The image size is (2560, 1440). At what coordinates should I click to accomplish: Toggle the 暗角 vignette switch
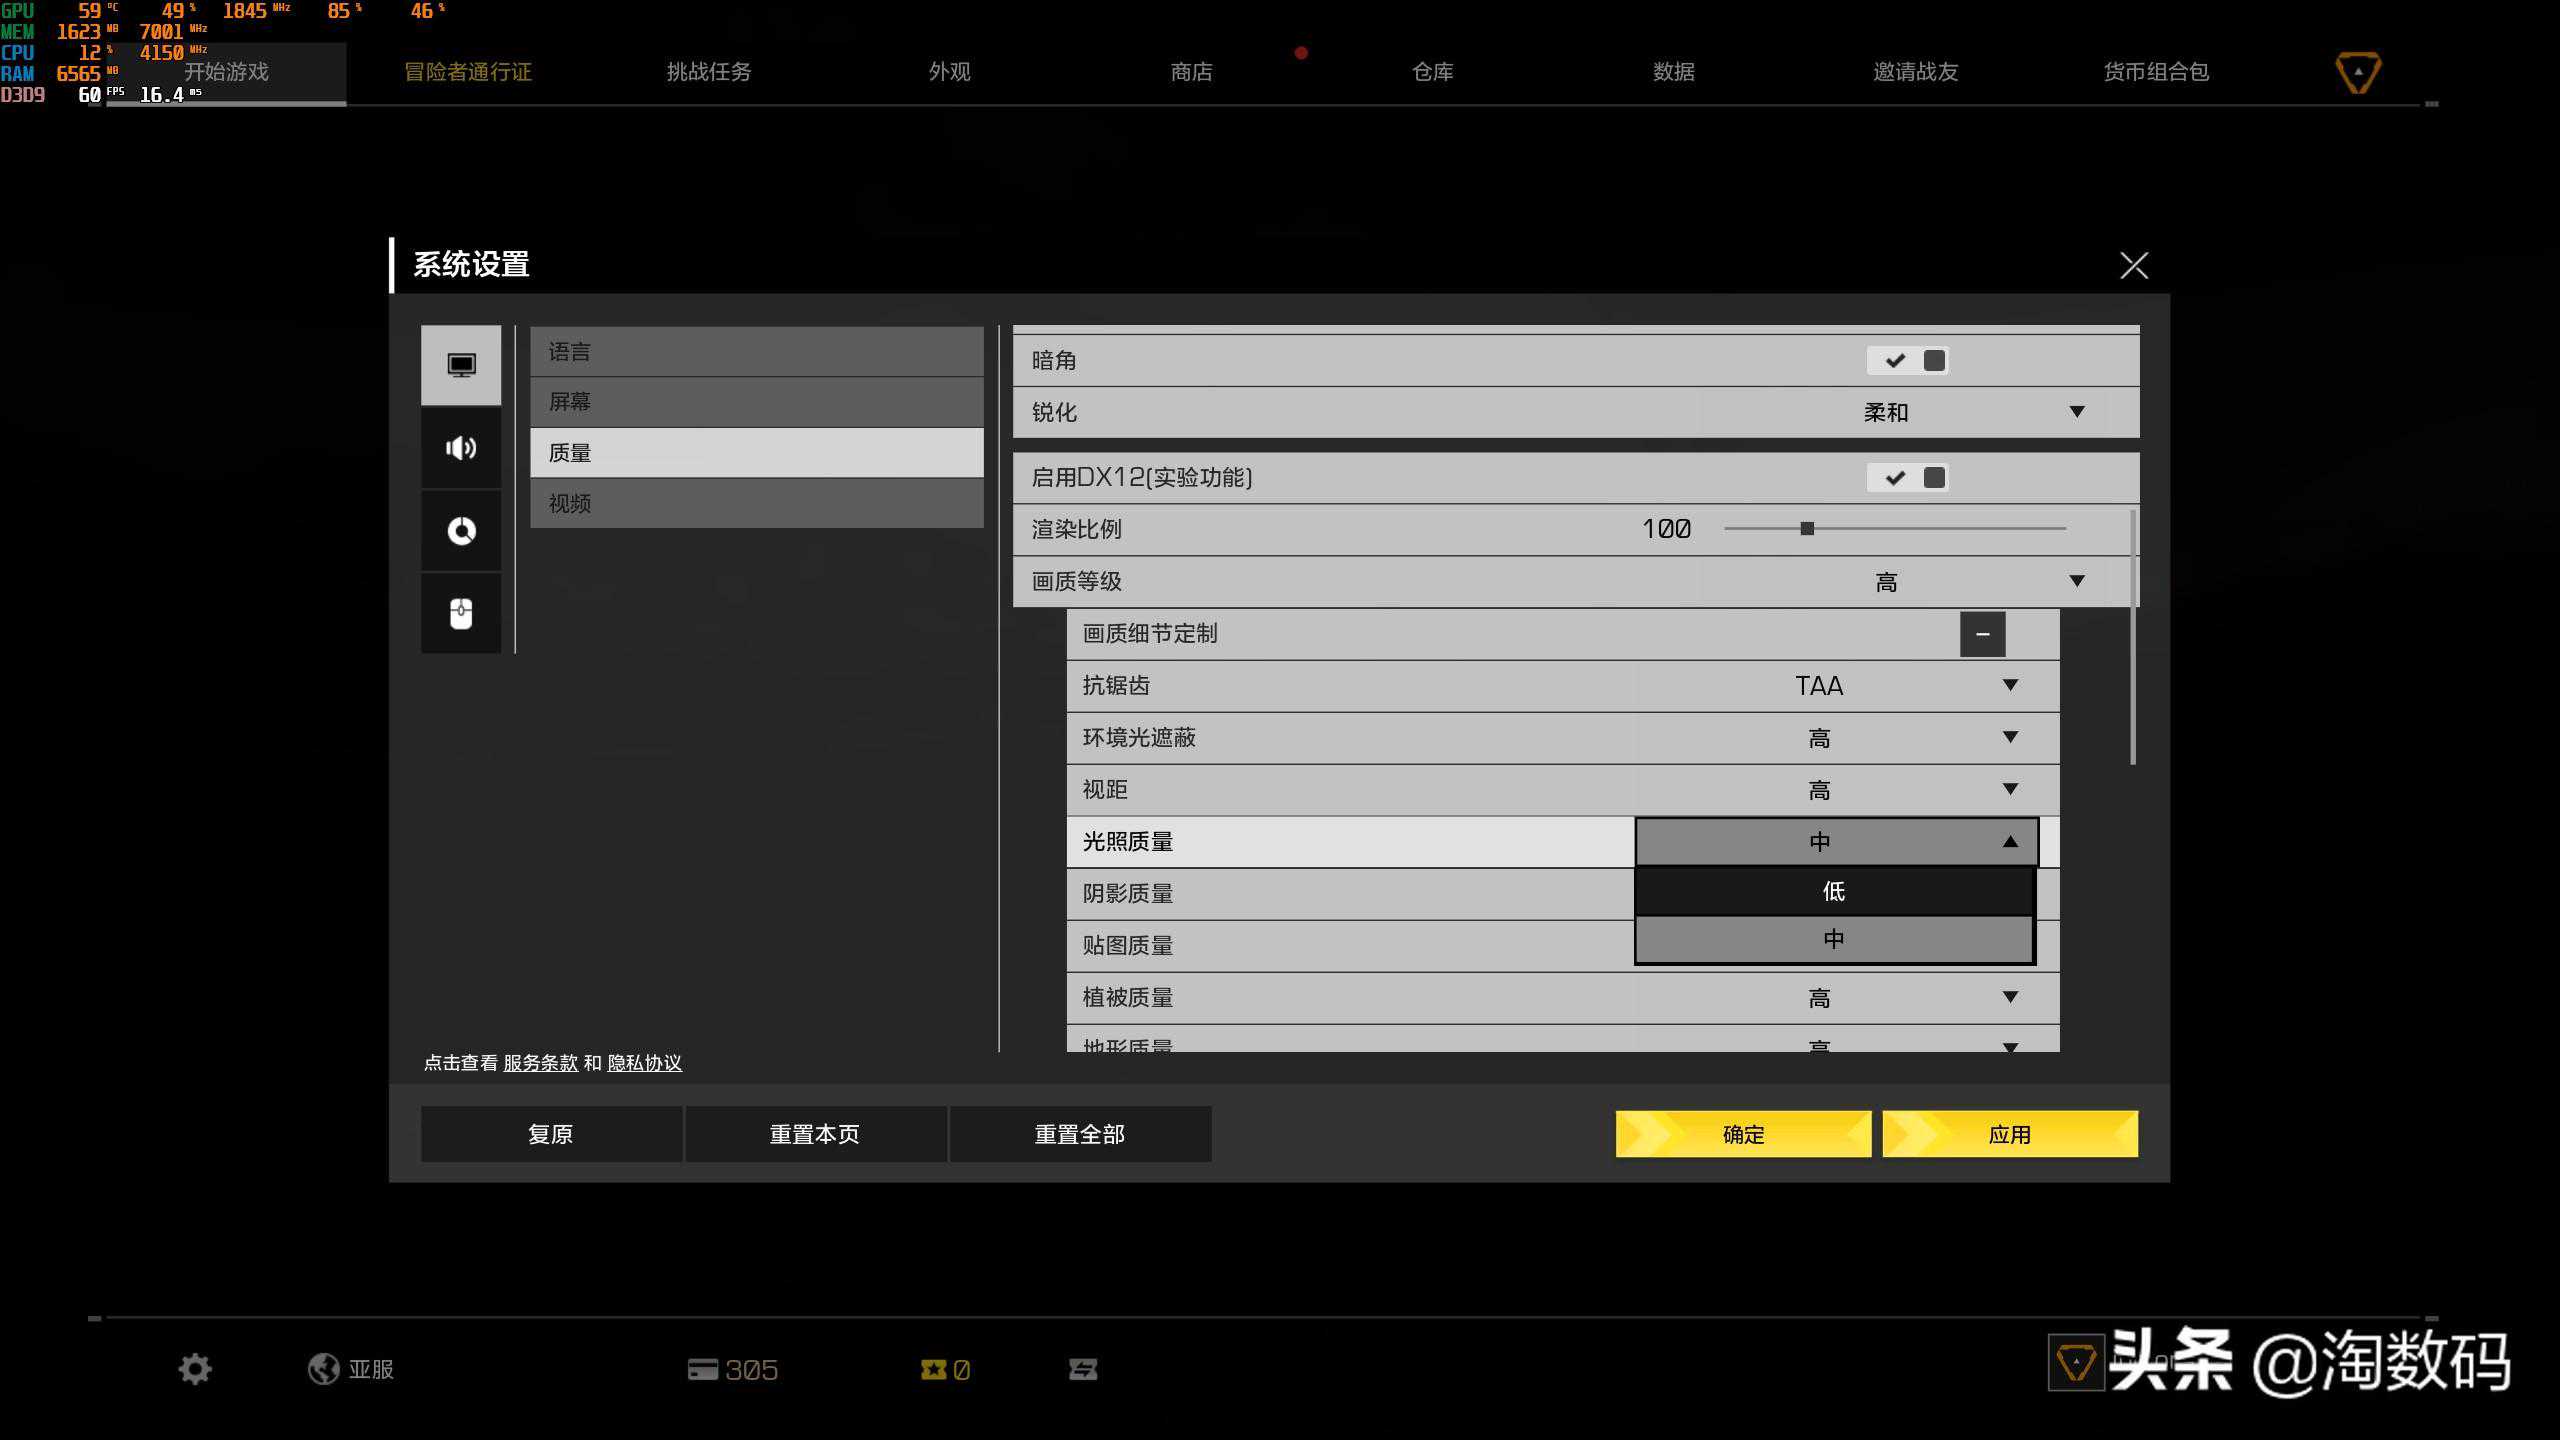(x=1907, y=361)
